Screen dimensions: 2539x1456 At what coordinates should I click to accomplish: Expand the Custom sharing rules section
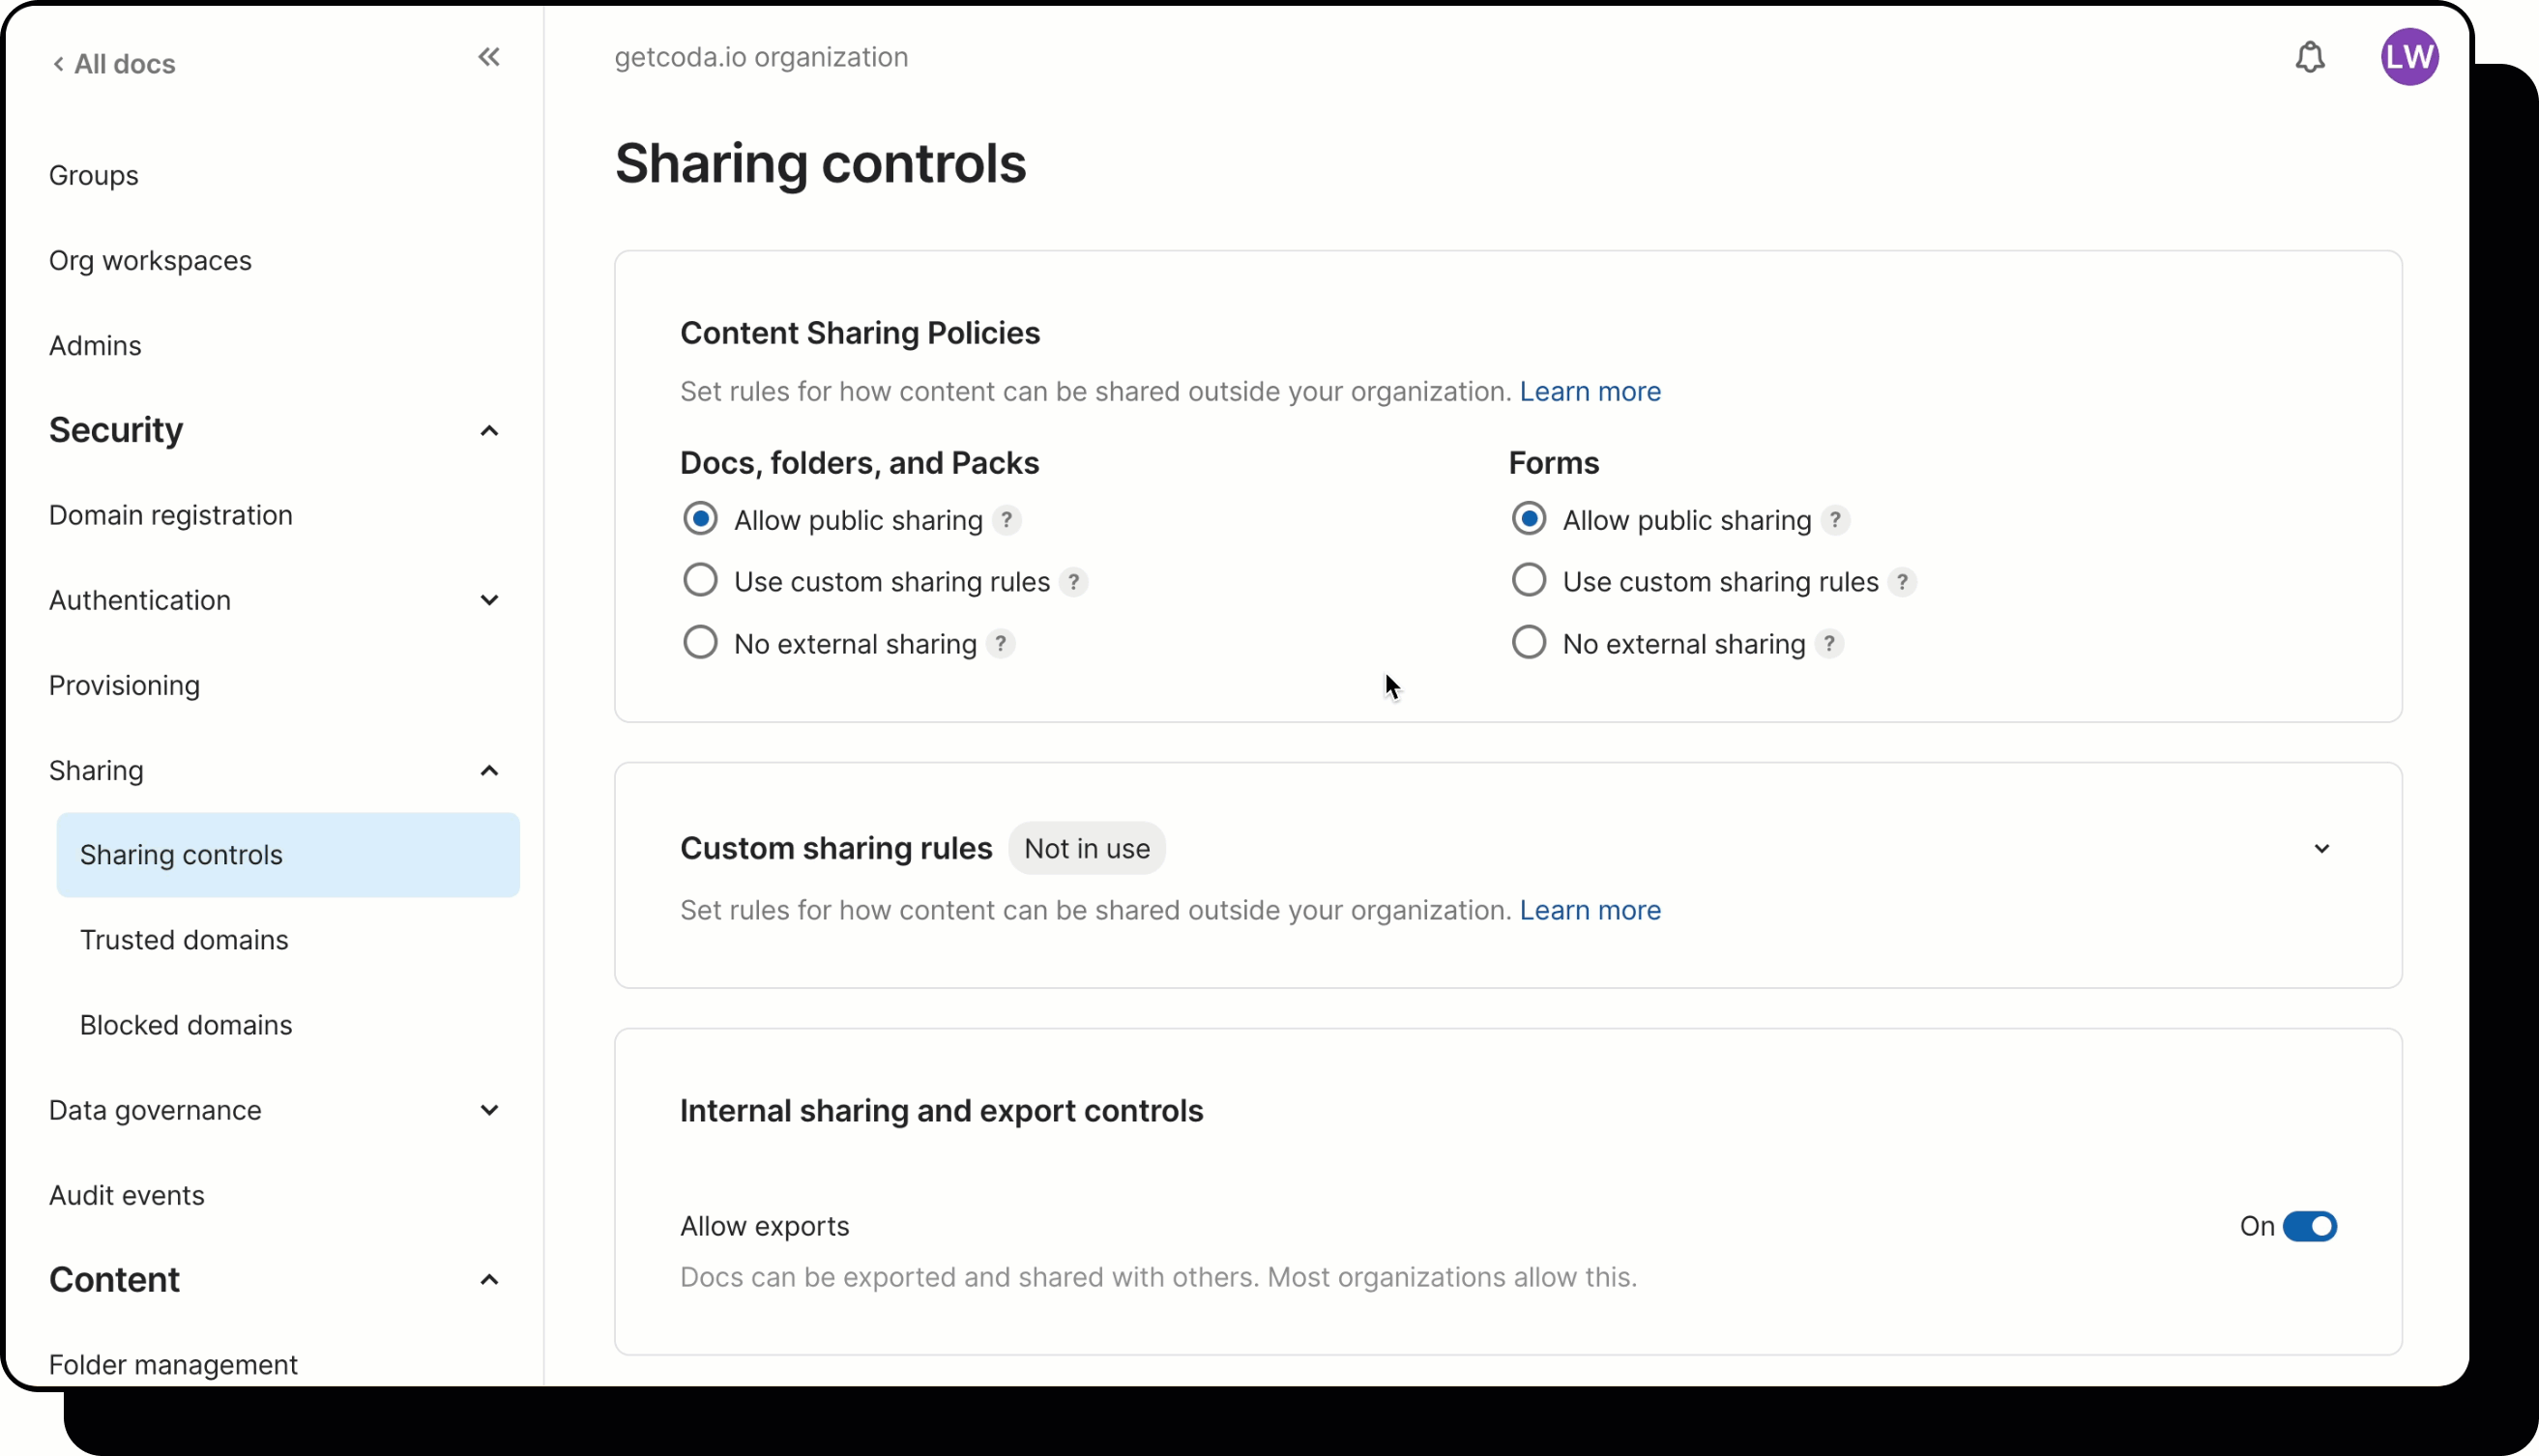click(2321, 849)
